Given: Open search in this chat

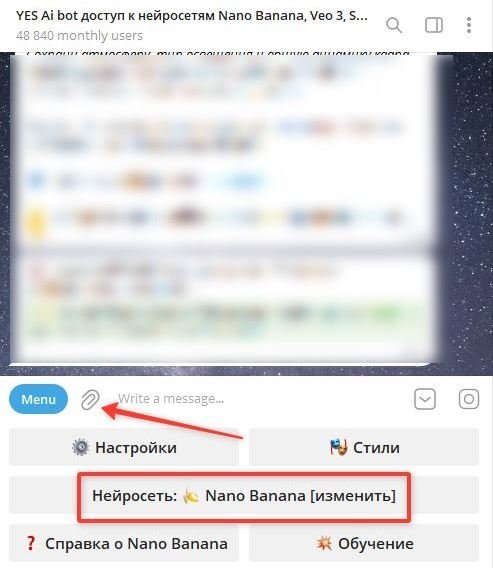Looking at the screenshot, I should click(x=394, y=25).
